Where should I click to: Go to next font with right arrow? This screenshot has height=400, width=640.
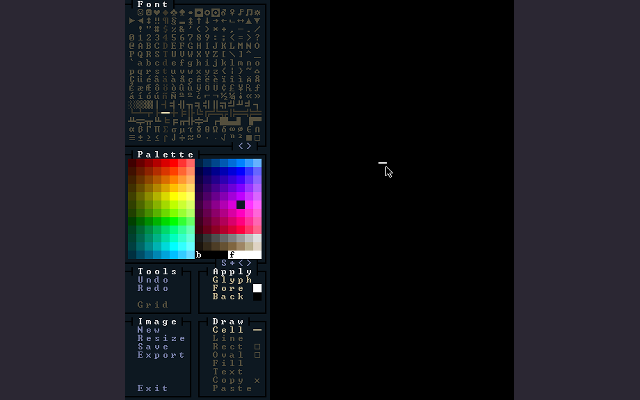pyautogui.click(x=249, y=146)
